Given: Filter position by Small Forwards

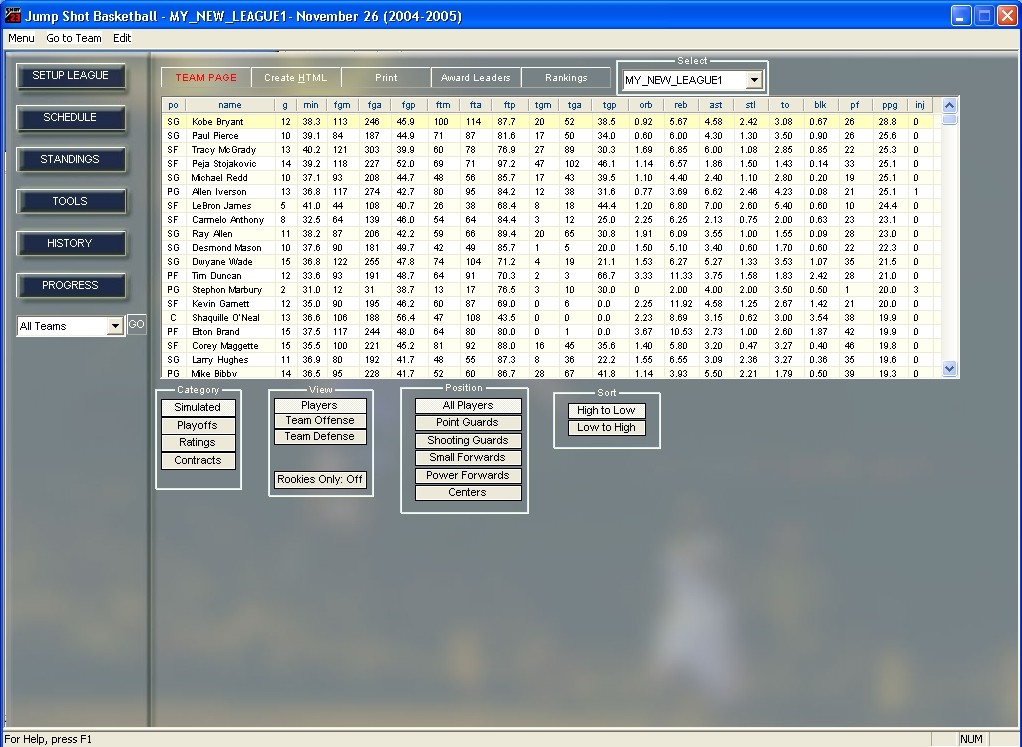Looking at the screenshot, I should 468,458.
